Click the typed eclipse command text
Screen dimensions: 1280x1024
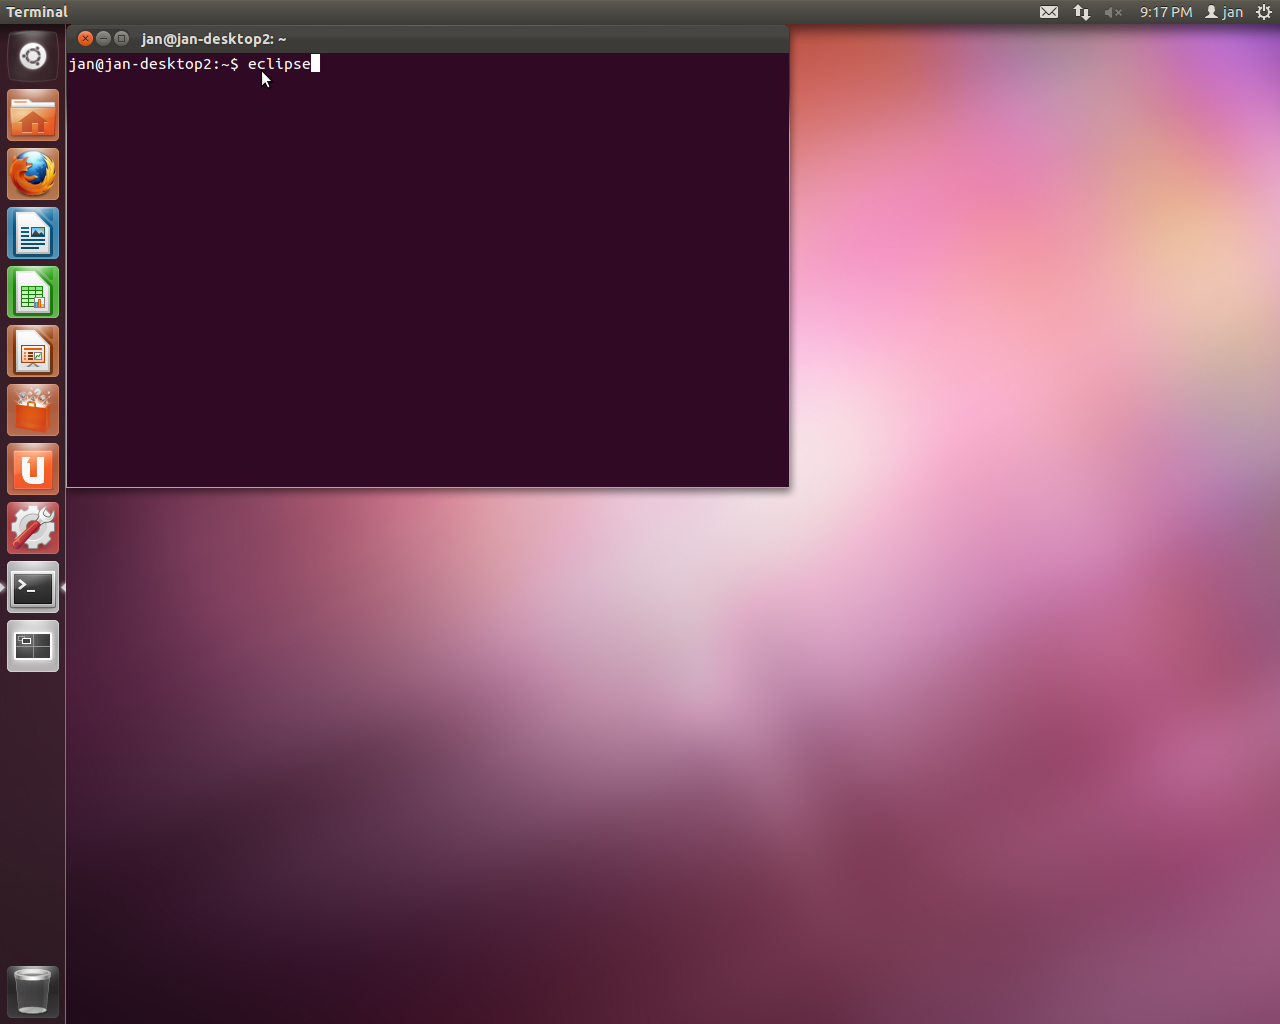(x=279, y=64)
